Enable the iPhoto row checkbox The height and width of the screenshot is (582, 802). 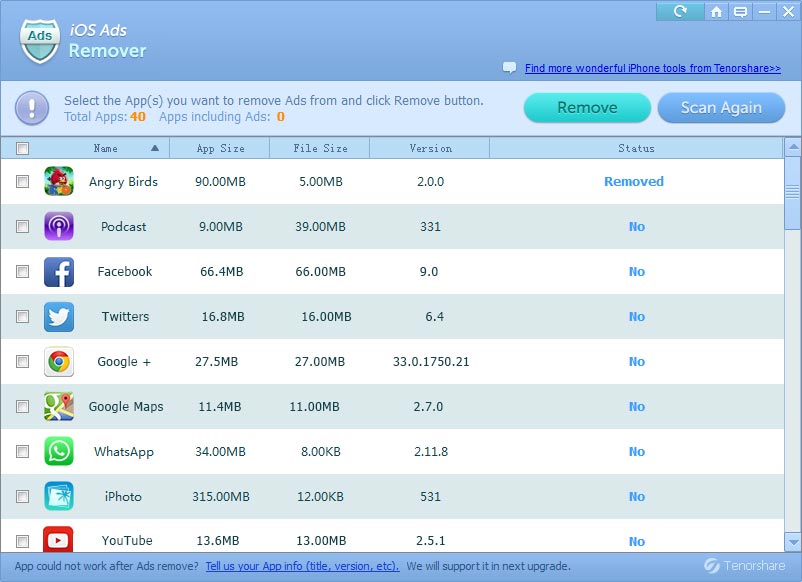[x=23, y=497]
